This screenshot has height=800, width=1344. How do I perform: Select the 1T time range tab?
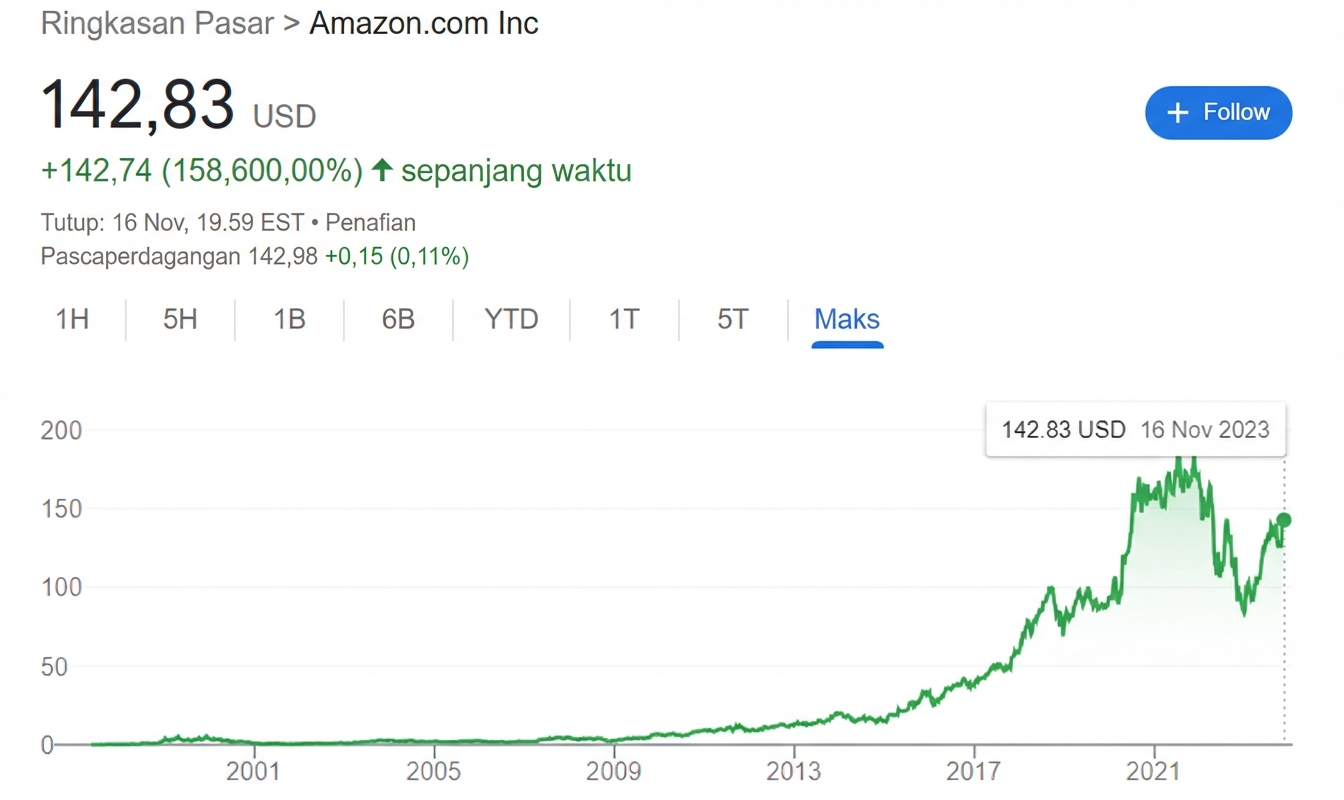pos(623,319)
